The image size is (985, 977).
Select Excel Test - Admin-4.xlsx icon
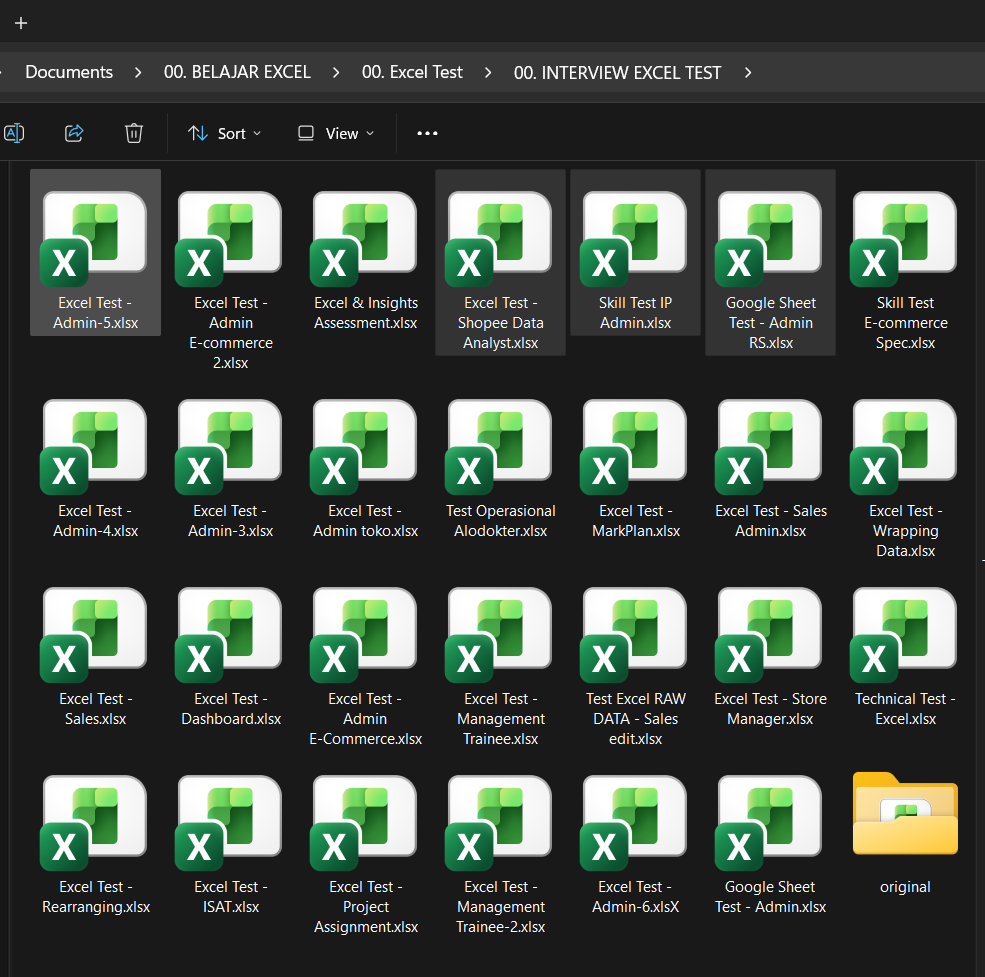[94, 447]
